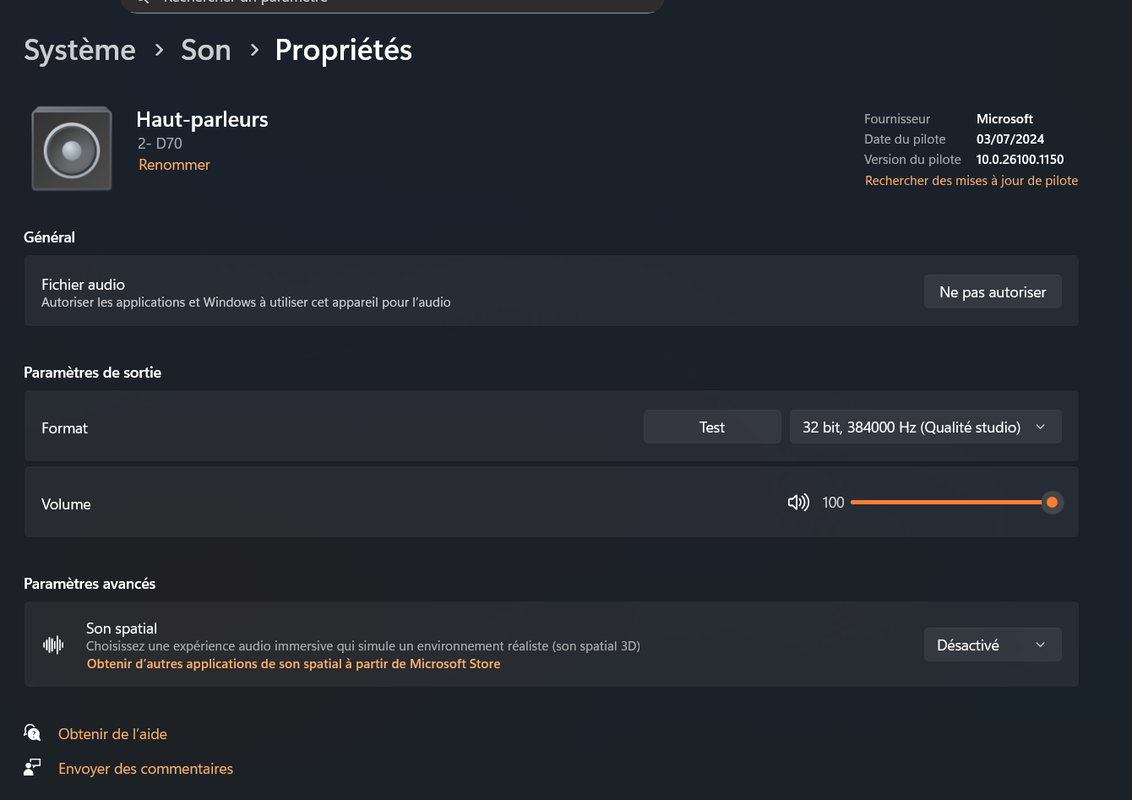Expand the Son spatial Désactivé dropdown
Screen dimensions: 1132x800
[992, 645]
